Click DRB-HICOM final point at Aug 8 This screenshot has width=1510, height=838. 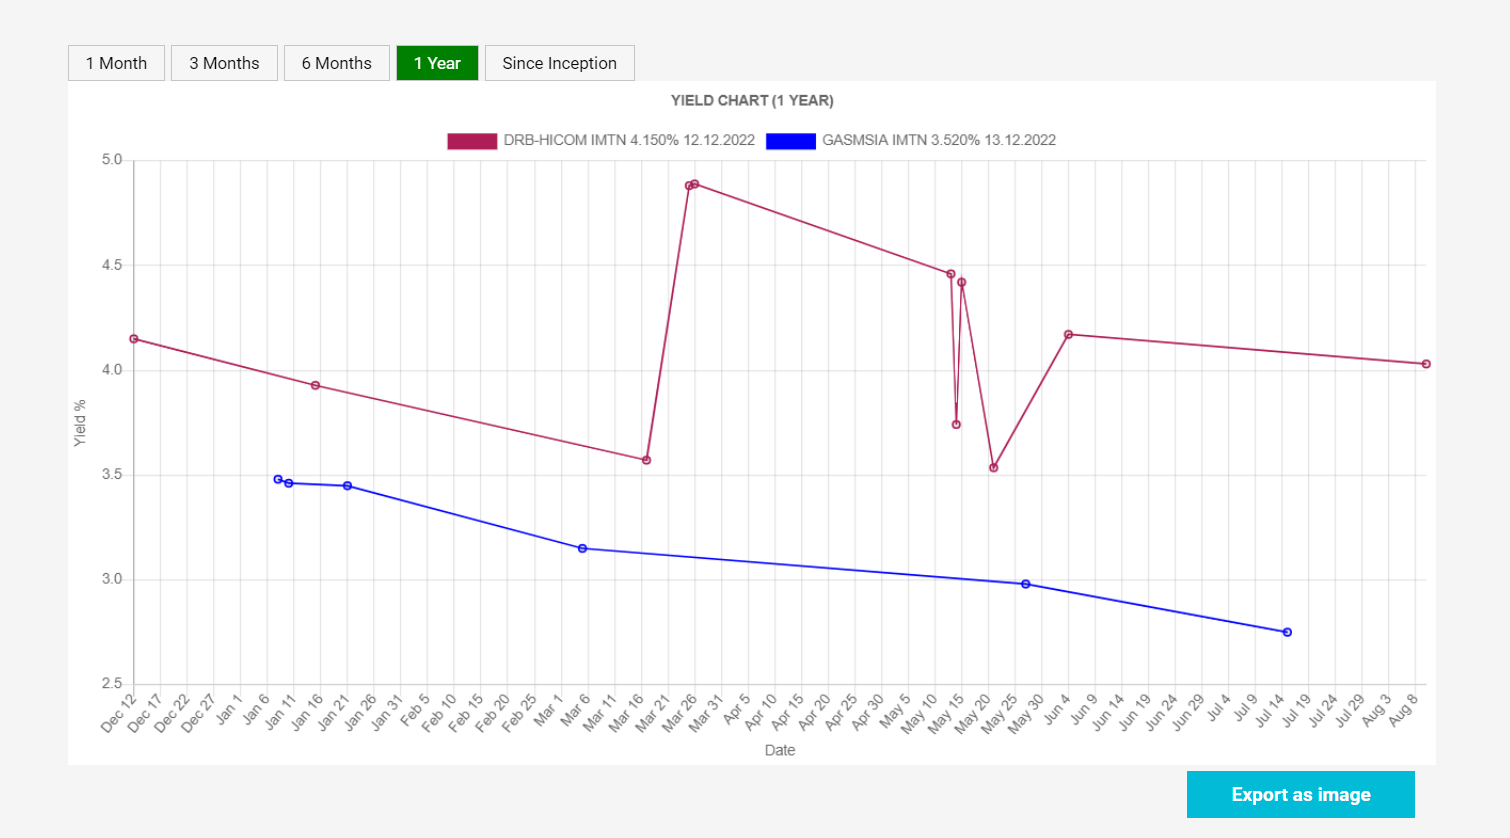click(x=1426, y=364)
